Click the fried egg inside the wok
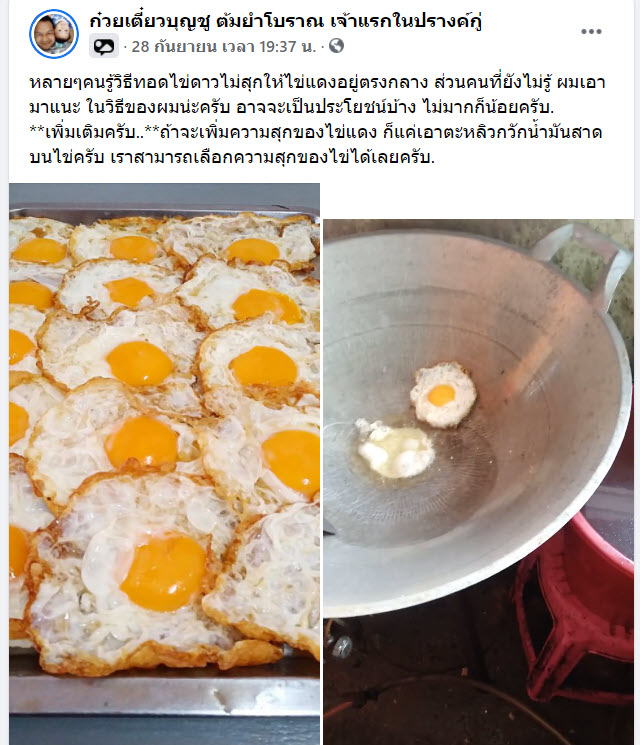 tap(443, 395)
